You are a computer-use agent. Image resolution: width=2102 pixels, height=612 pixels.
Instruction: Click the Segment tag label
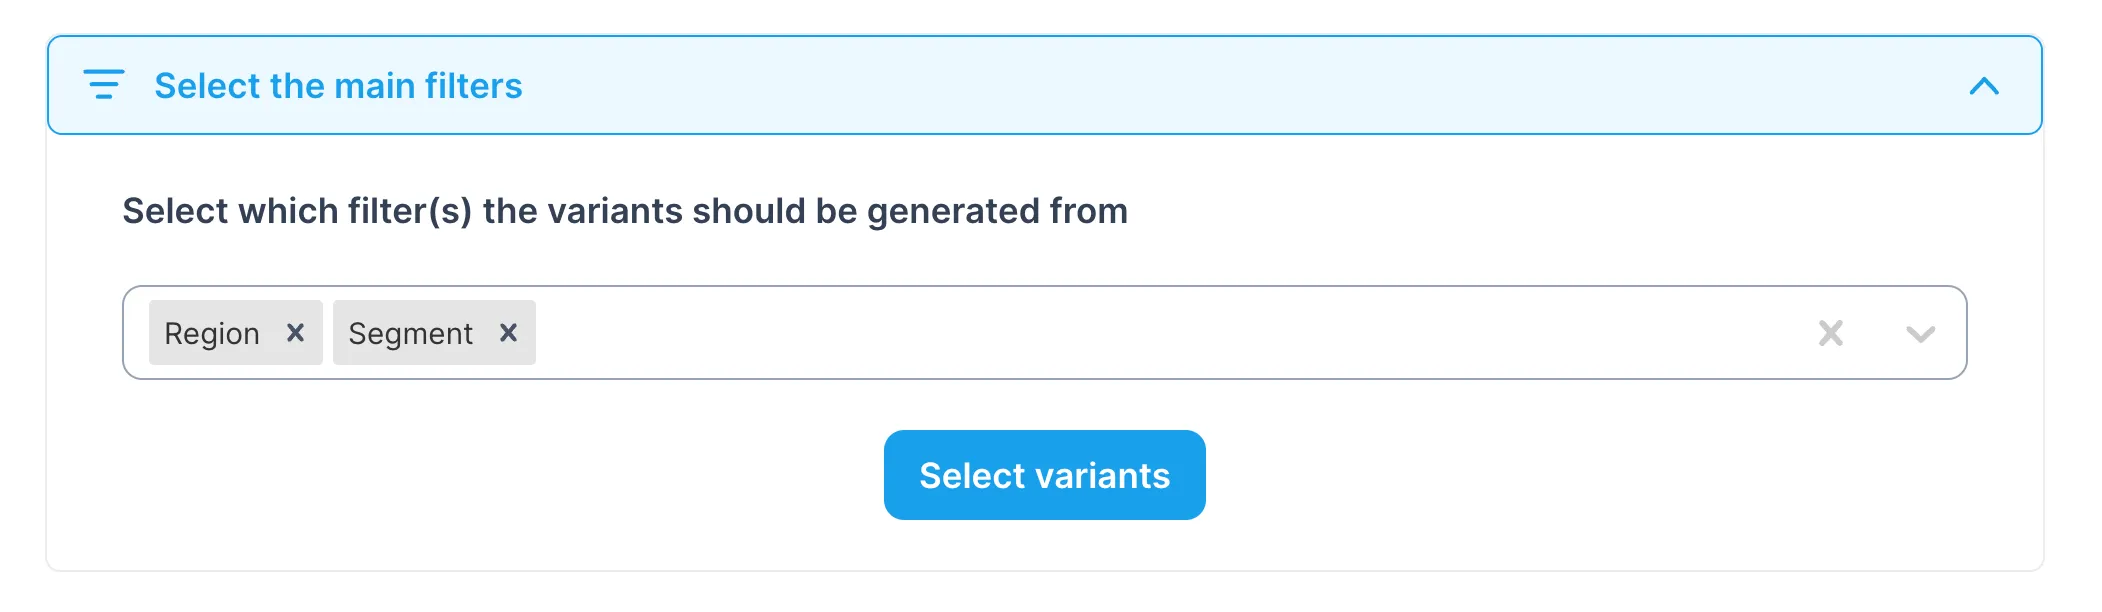click(x=410, y=334)
